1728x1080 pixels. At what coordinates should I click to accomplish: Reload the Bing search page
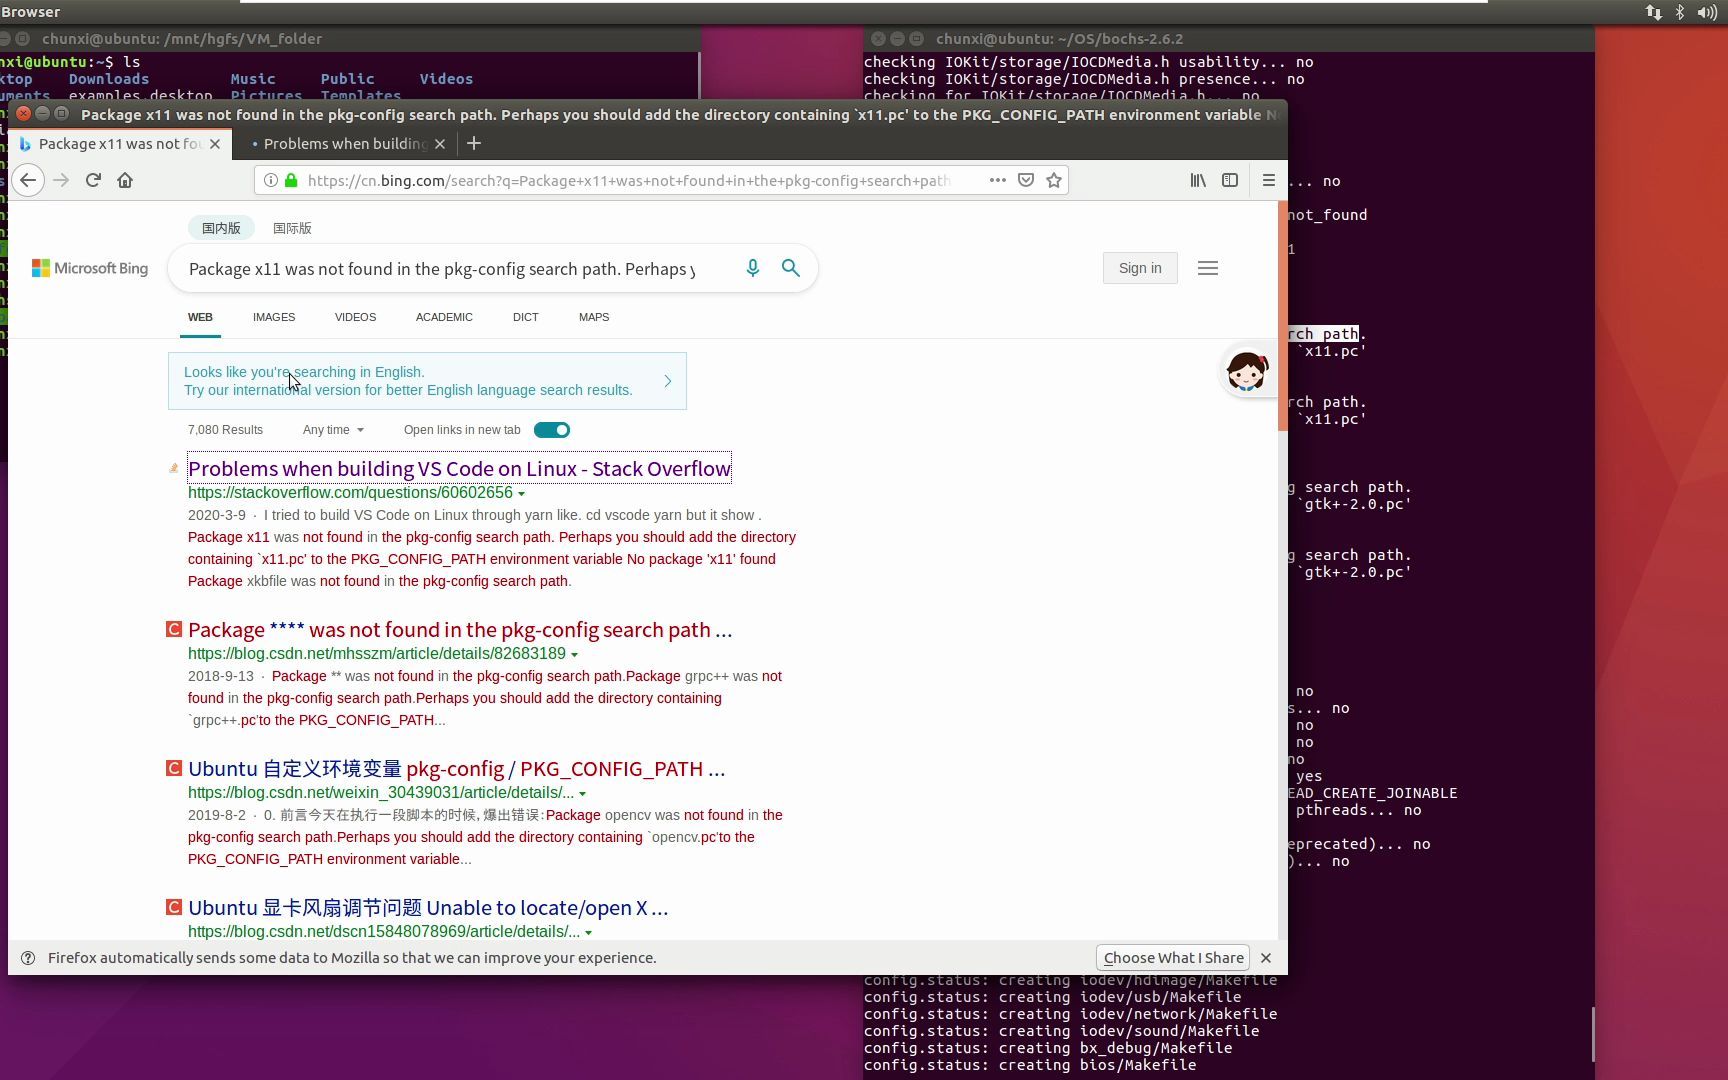pos(93,181)
